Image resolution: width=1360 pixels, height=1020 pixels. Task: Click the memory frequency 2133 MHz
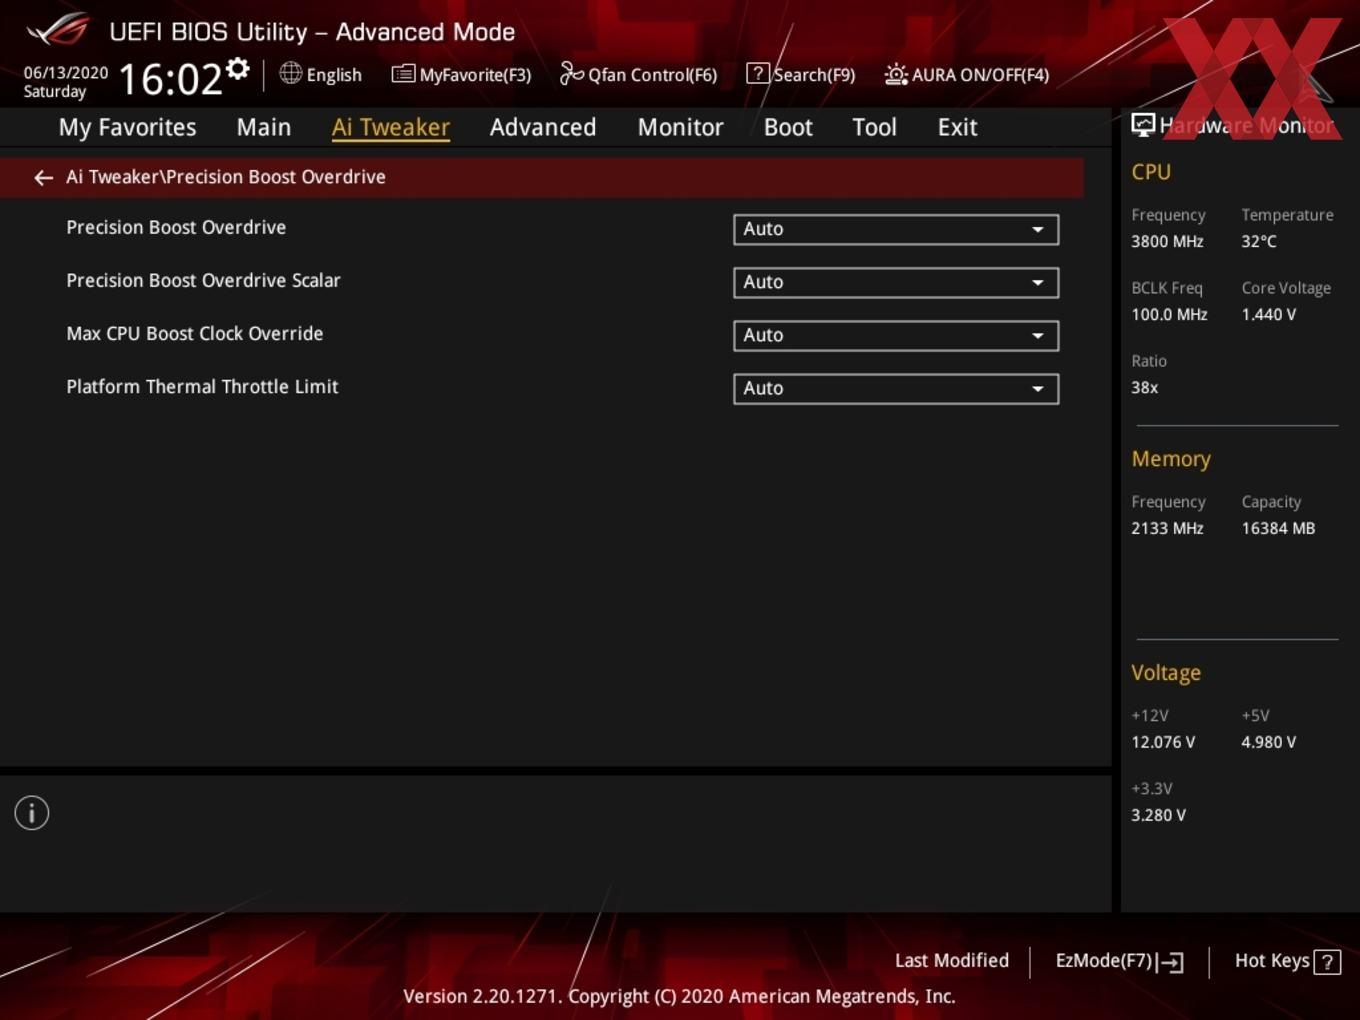[x=1167, y=528]
